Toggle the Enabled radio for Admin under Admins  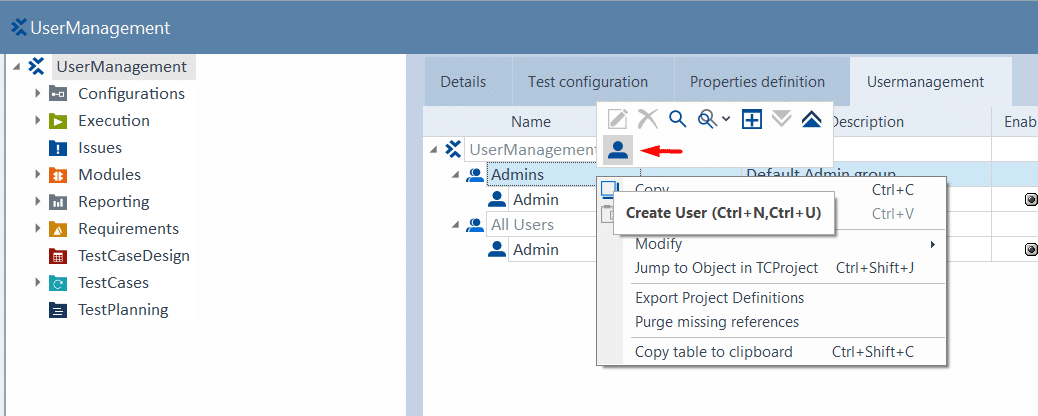click(x=1030, y=200)
